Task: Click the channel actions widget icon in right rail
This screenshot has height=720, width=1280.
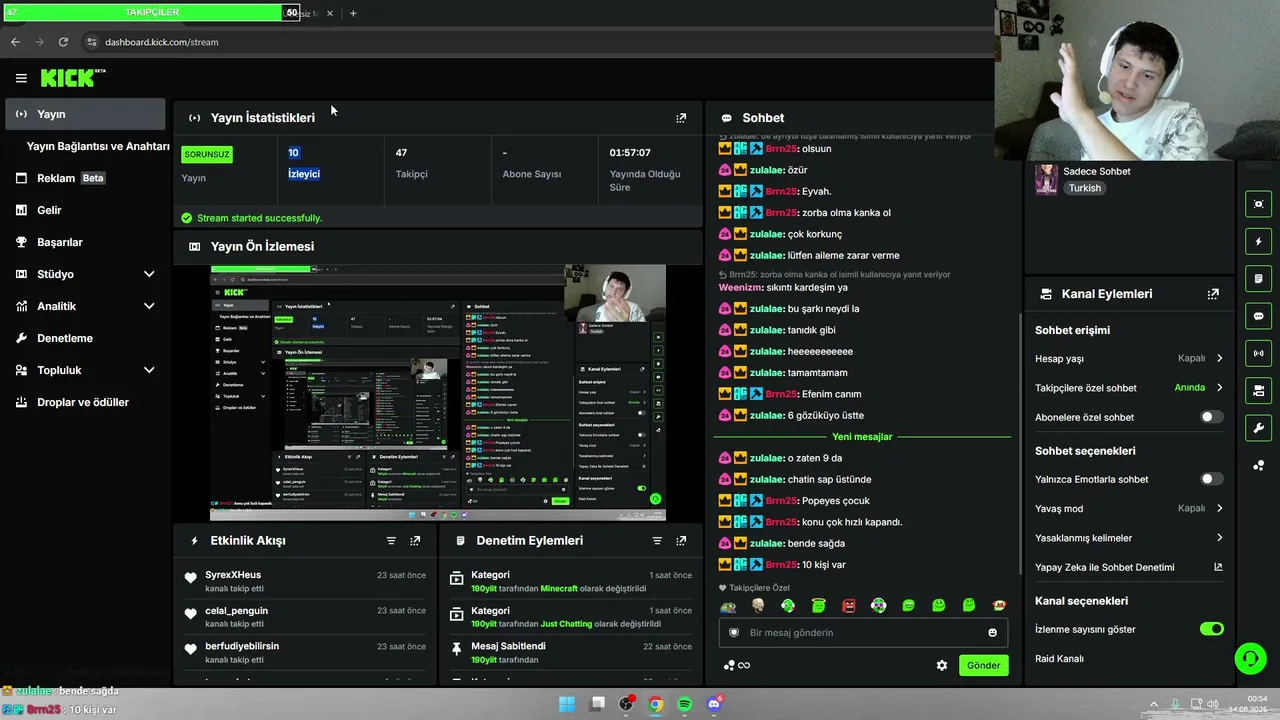Action: tap(1258, 390)
